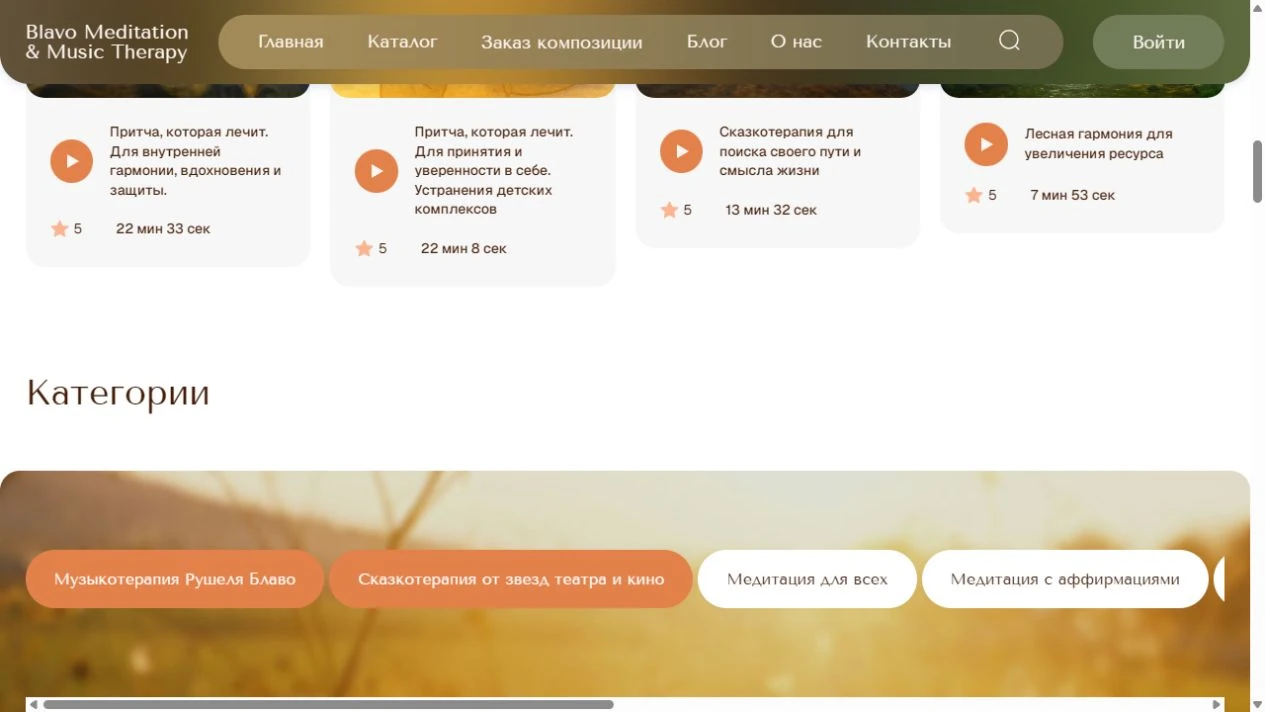Open the О нас page
Screen dimensions: 1265x712
point(796,42)
